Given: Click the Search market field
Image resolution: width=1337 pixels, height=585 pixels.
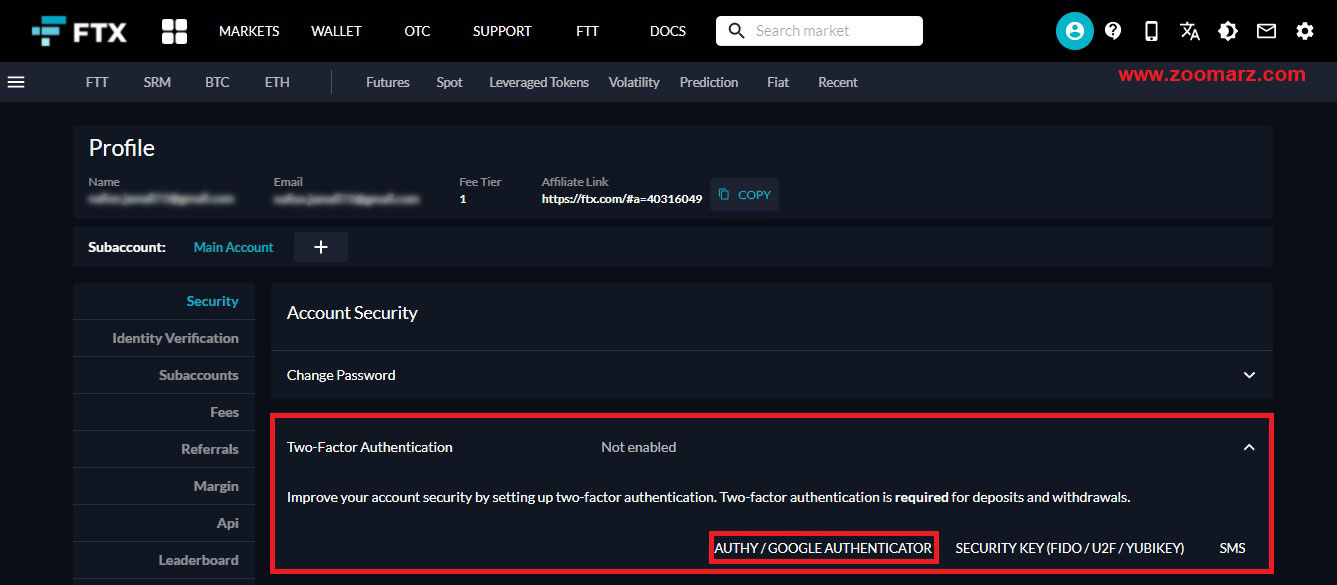Looking at the screenshot, I should click(819, 31).
